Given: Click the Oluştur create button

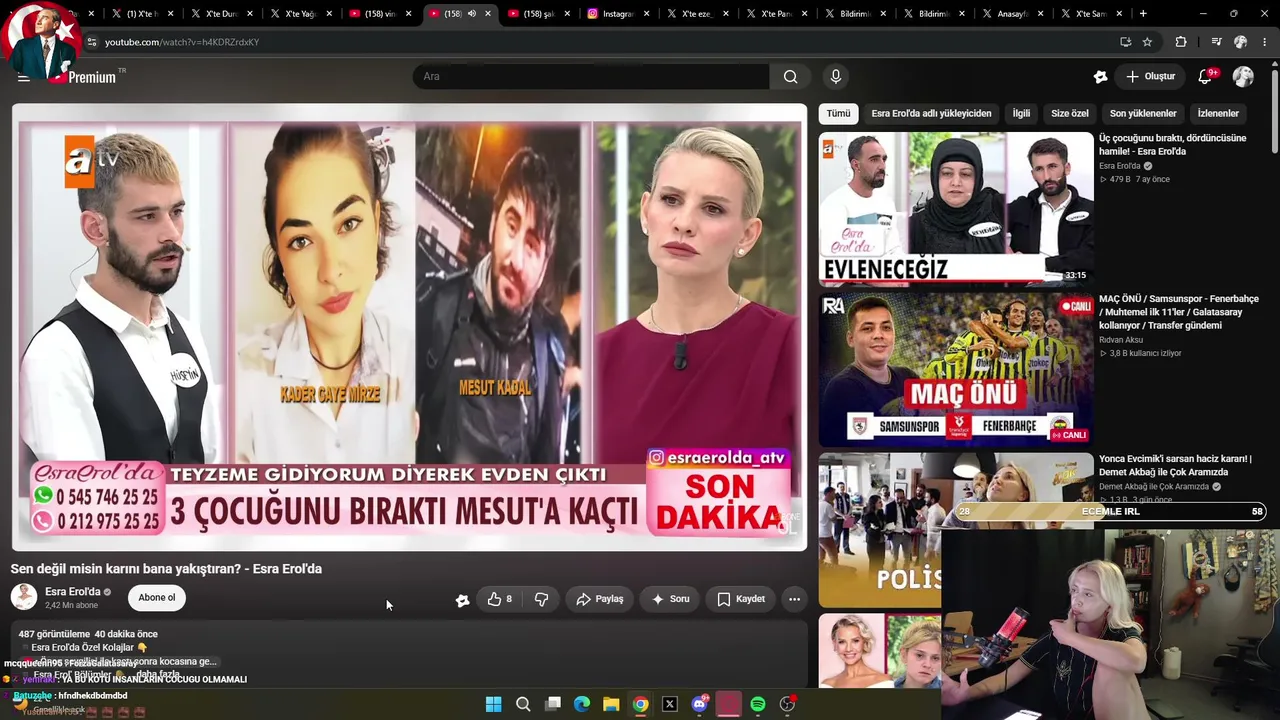Looking at the screenshot, I should pos(1150,77).
